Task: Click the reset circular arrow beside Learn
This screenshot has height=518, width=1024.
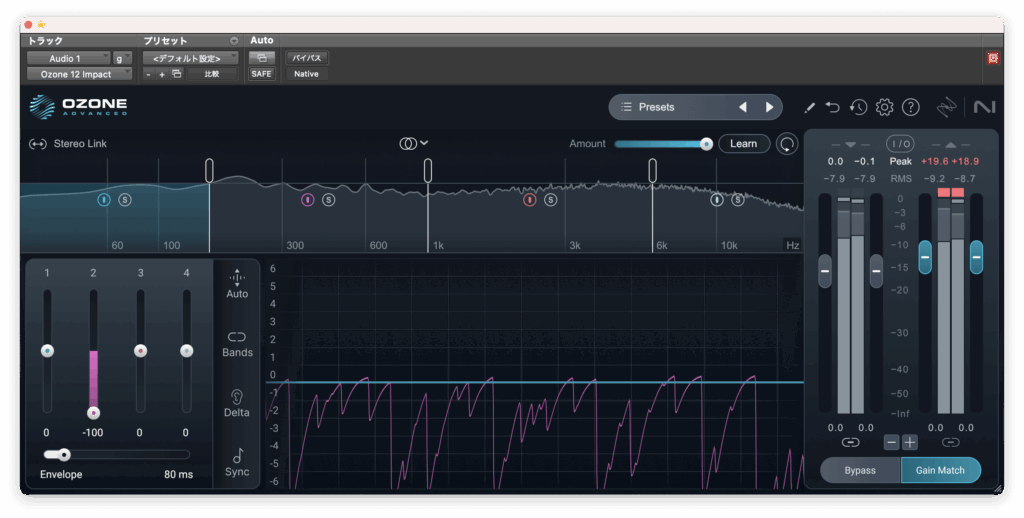Action: tap(788, 144)
